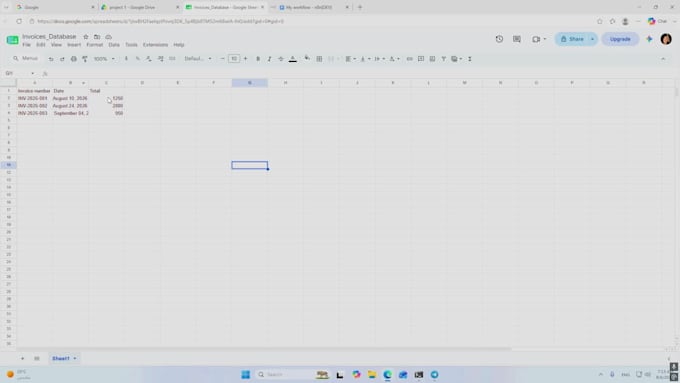680x383 pixels.
Task: Click font size input field
Action: click(x=234, y=59)
